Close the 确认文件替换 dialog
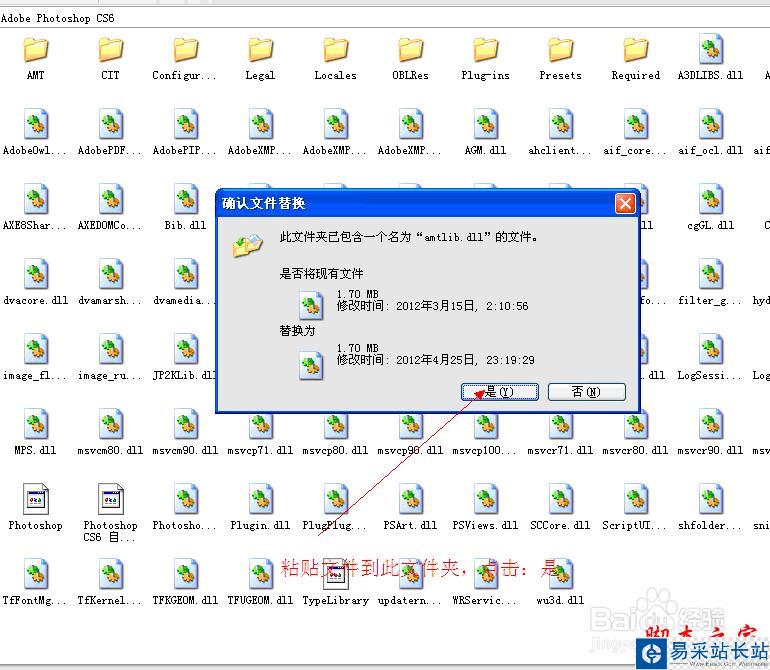770x670 pixels. coord(625,203)
